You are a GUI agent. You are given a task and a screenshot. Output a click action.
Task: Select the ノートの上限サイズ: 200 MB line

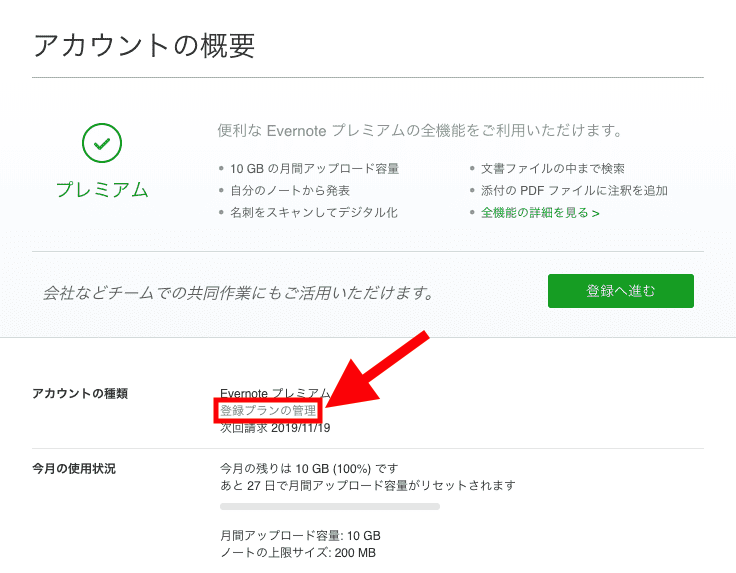tap(297, 553)
